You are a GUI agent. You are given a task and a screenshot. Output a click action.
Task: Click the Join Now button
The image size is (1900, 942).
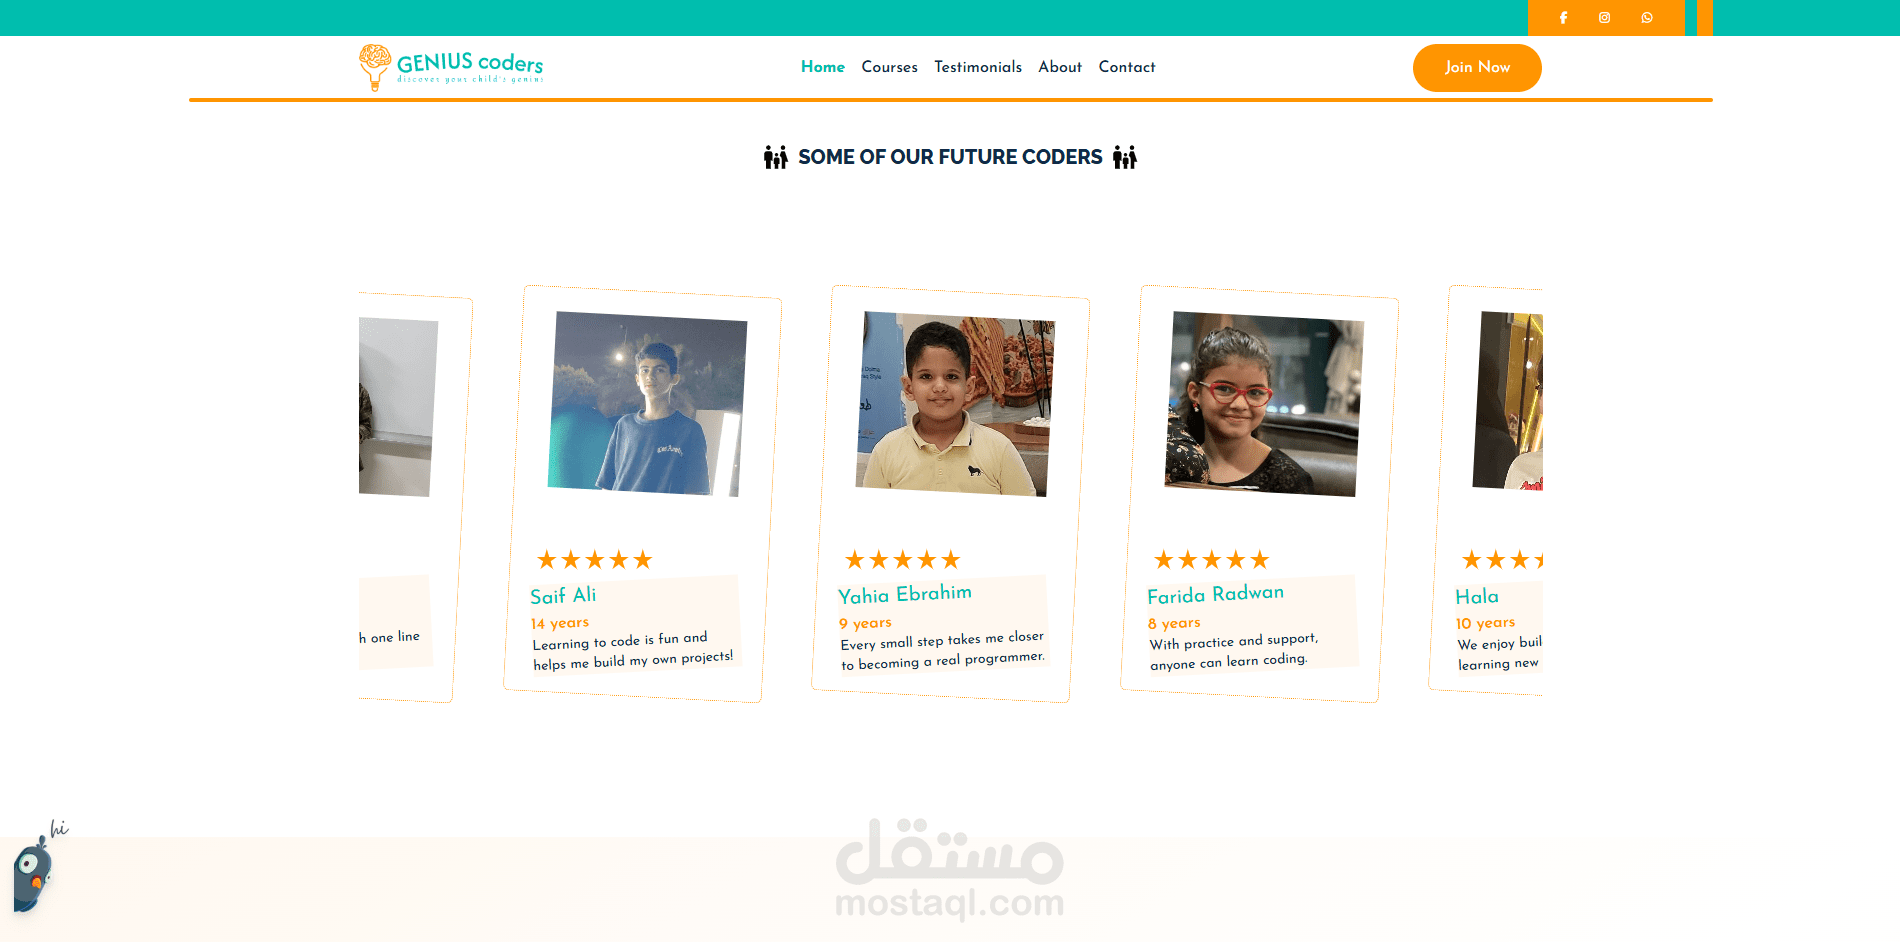click(1477, 68)
